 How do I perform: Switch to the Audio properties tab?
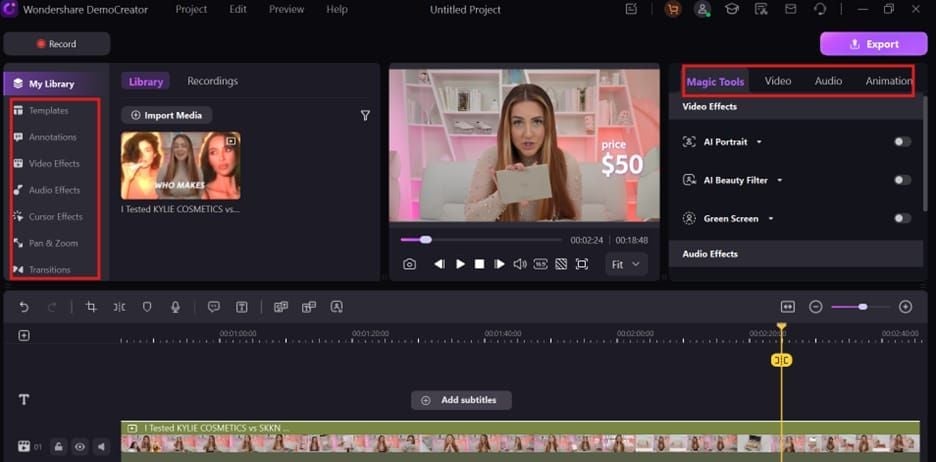tap(829, 81)
